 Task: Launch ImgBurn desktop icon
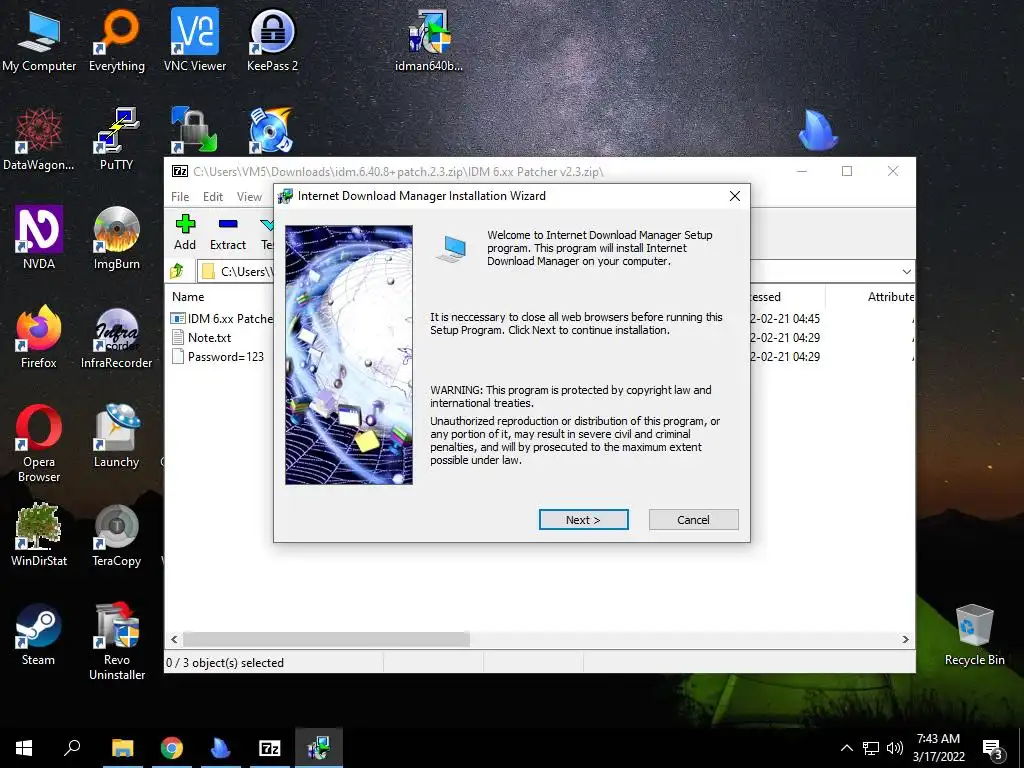click(117, 238)
